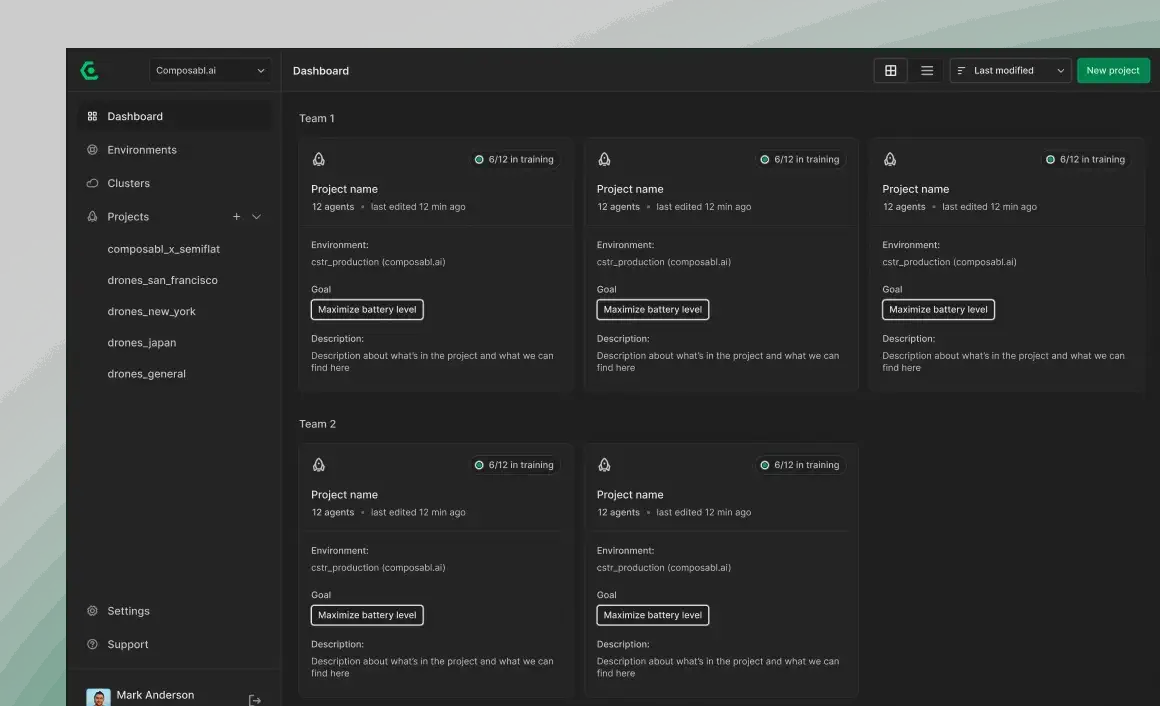Open Projects section in sidebar
This screenshot has height=706, width=1160.
click(128, 217)
